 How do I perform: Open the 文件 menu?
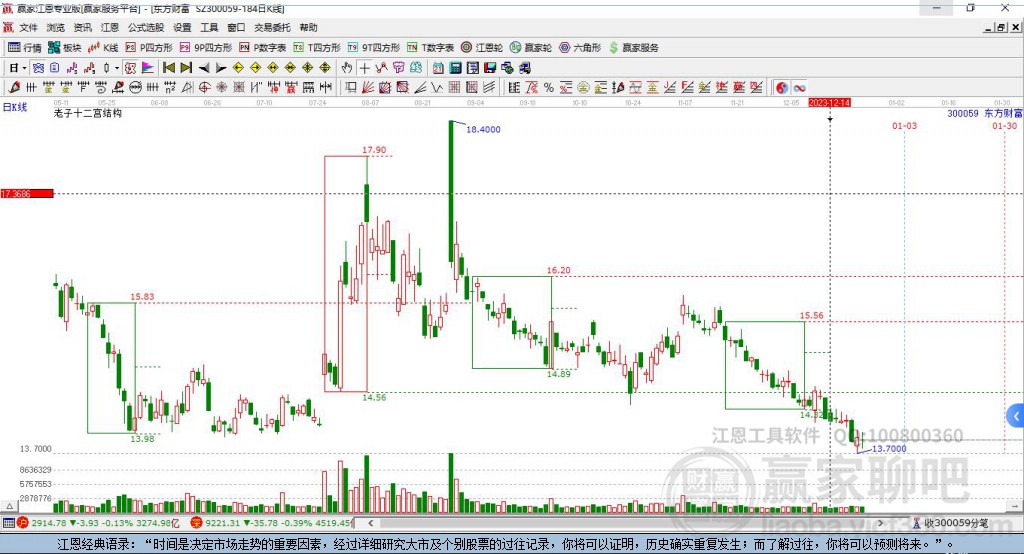29,27
